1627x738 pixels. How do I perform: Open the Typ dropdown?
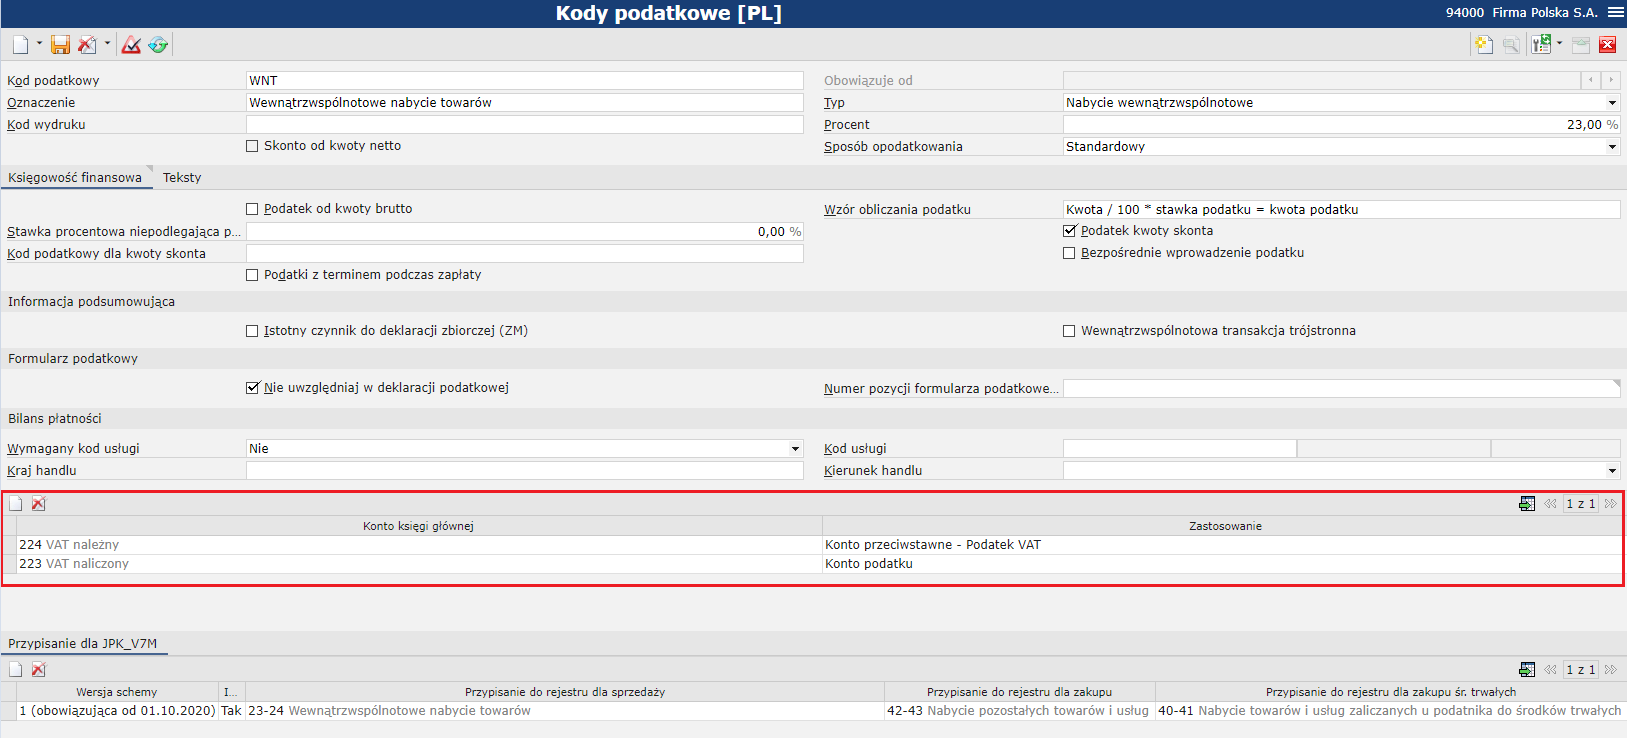tap(1612, 103)
